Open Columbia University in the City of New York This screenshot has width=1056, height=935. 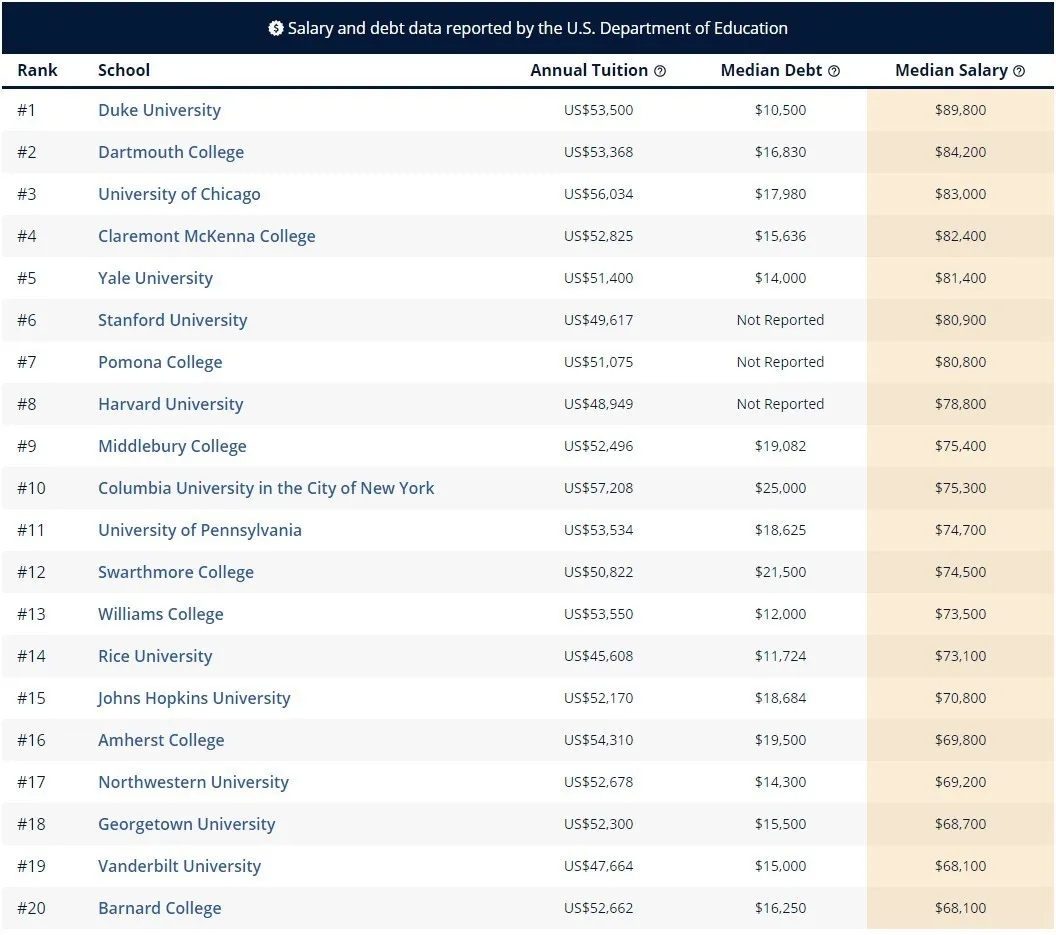point(266,488)
